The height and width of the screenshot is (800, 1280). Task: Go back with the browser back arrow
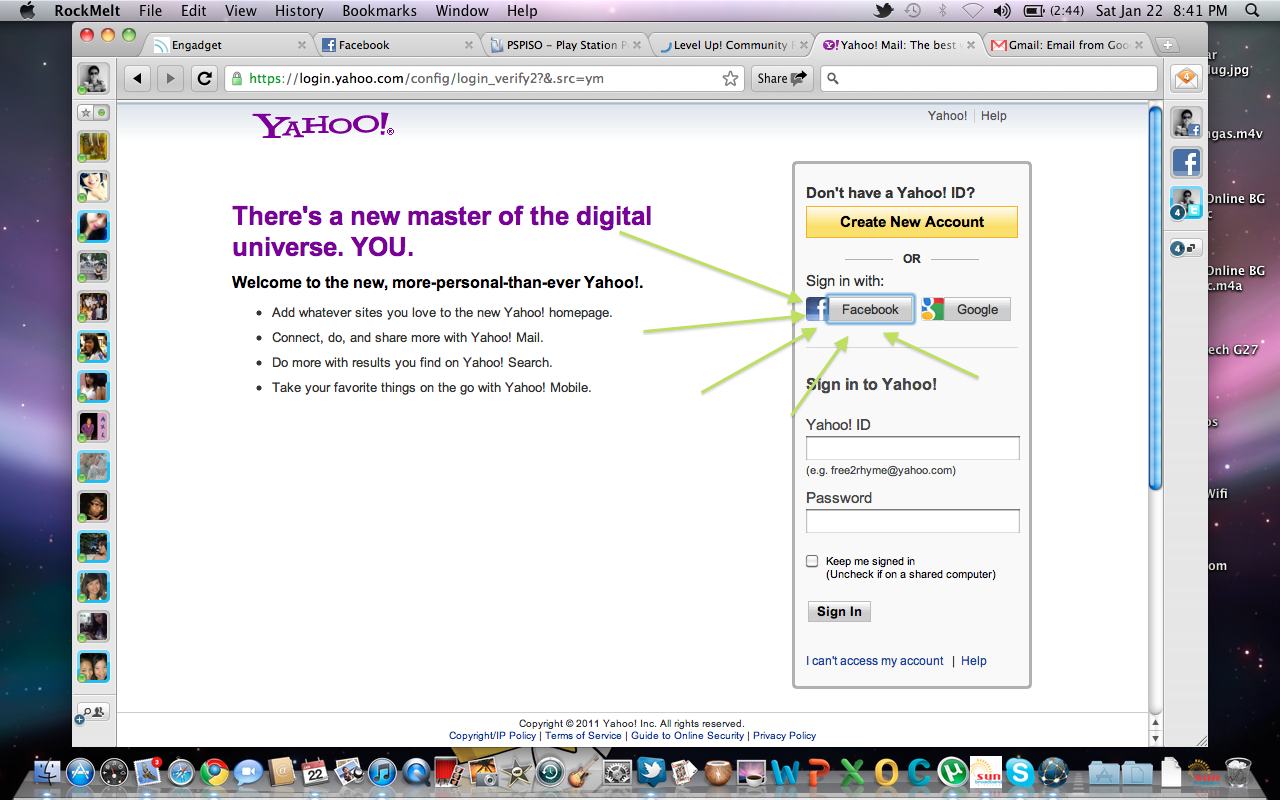click(x=139, y=78)
